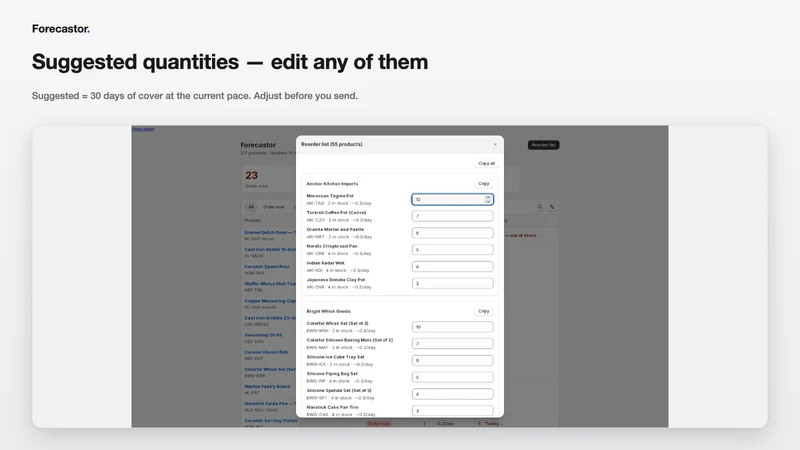Edit the Japanese Donabe Clay Pot quantity
The height and width of the screenshot is (450, 800).
pyautogui.click(x=453, y=283)
